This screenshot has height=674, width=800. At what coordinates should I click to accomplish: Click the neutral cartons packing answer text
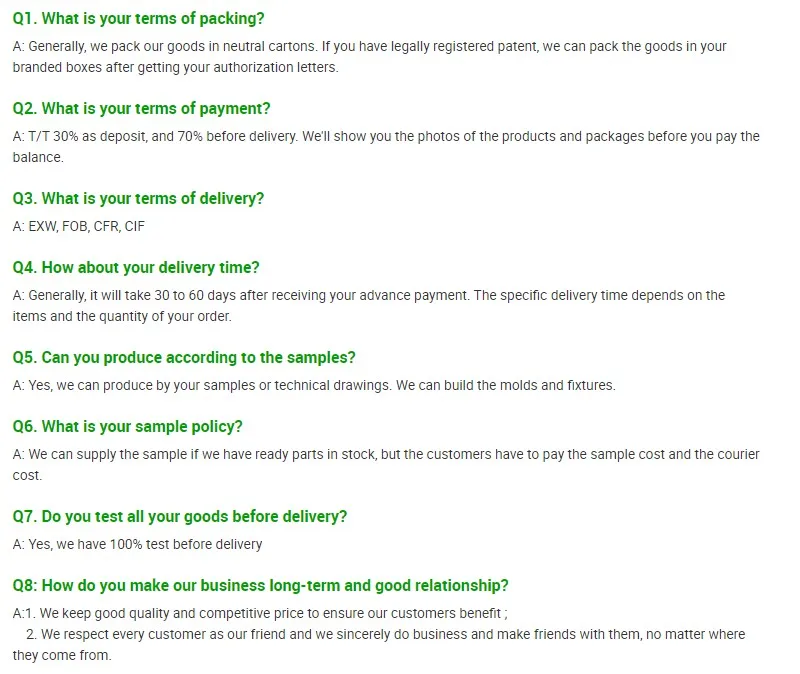[369, 57]
